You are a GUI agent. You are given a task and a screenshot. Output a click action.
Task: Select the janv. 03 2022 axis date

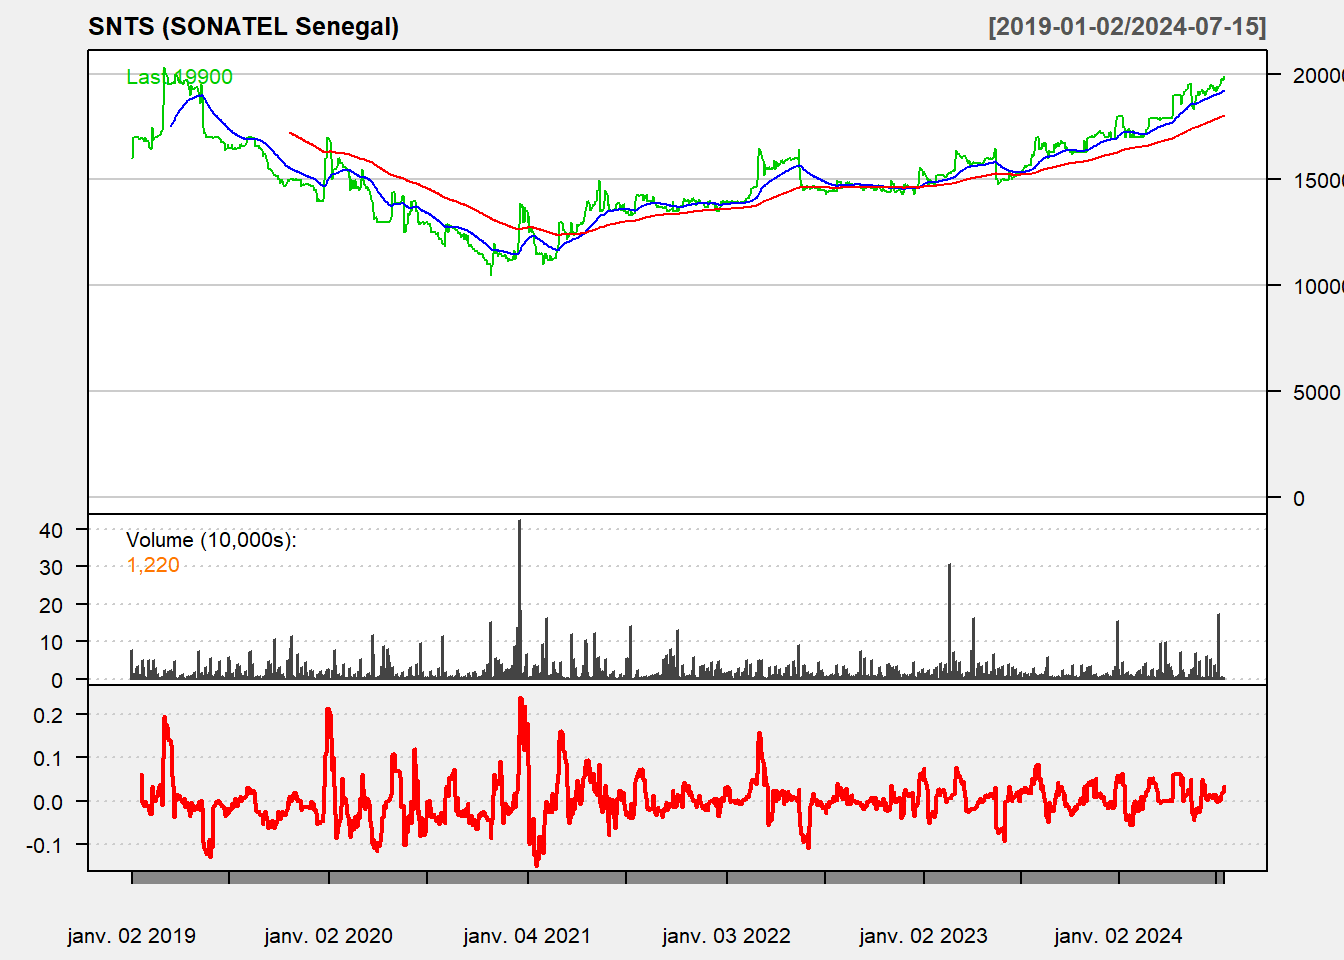coord(726,936)
